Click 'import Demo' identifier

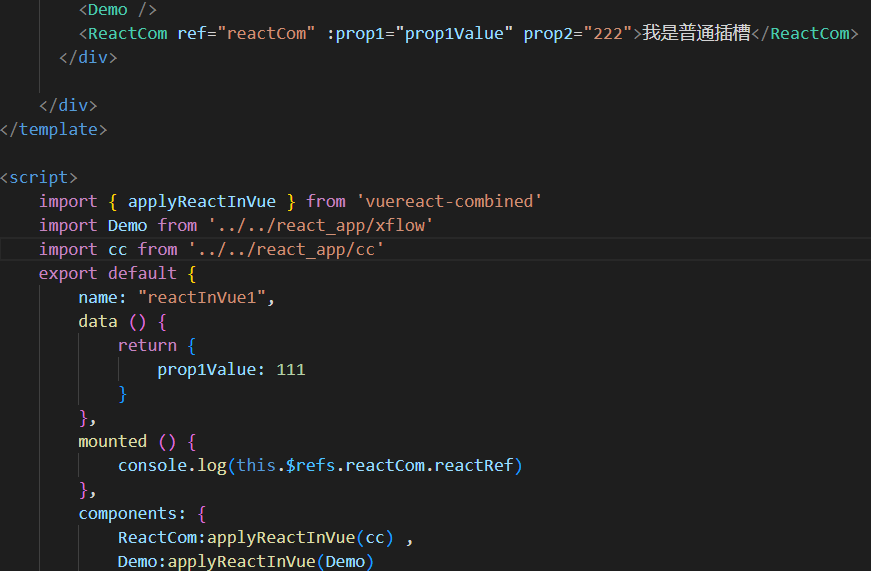(x=127, y=226)
